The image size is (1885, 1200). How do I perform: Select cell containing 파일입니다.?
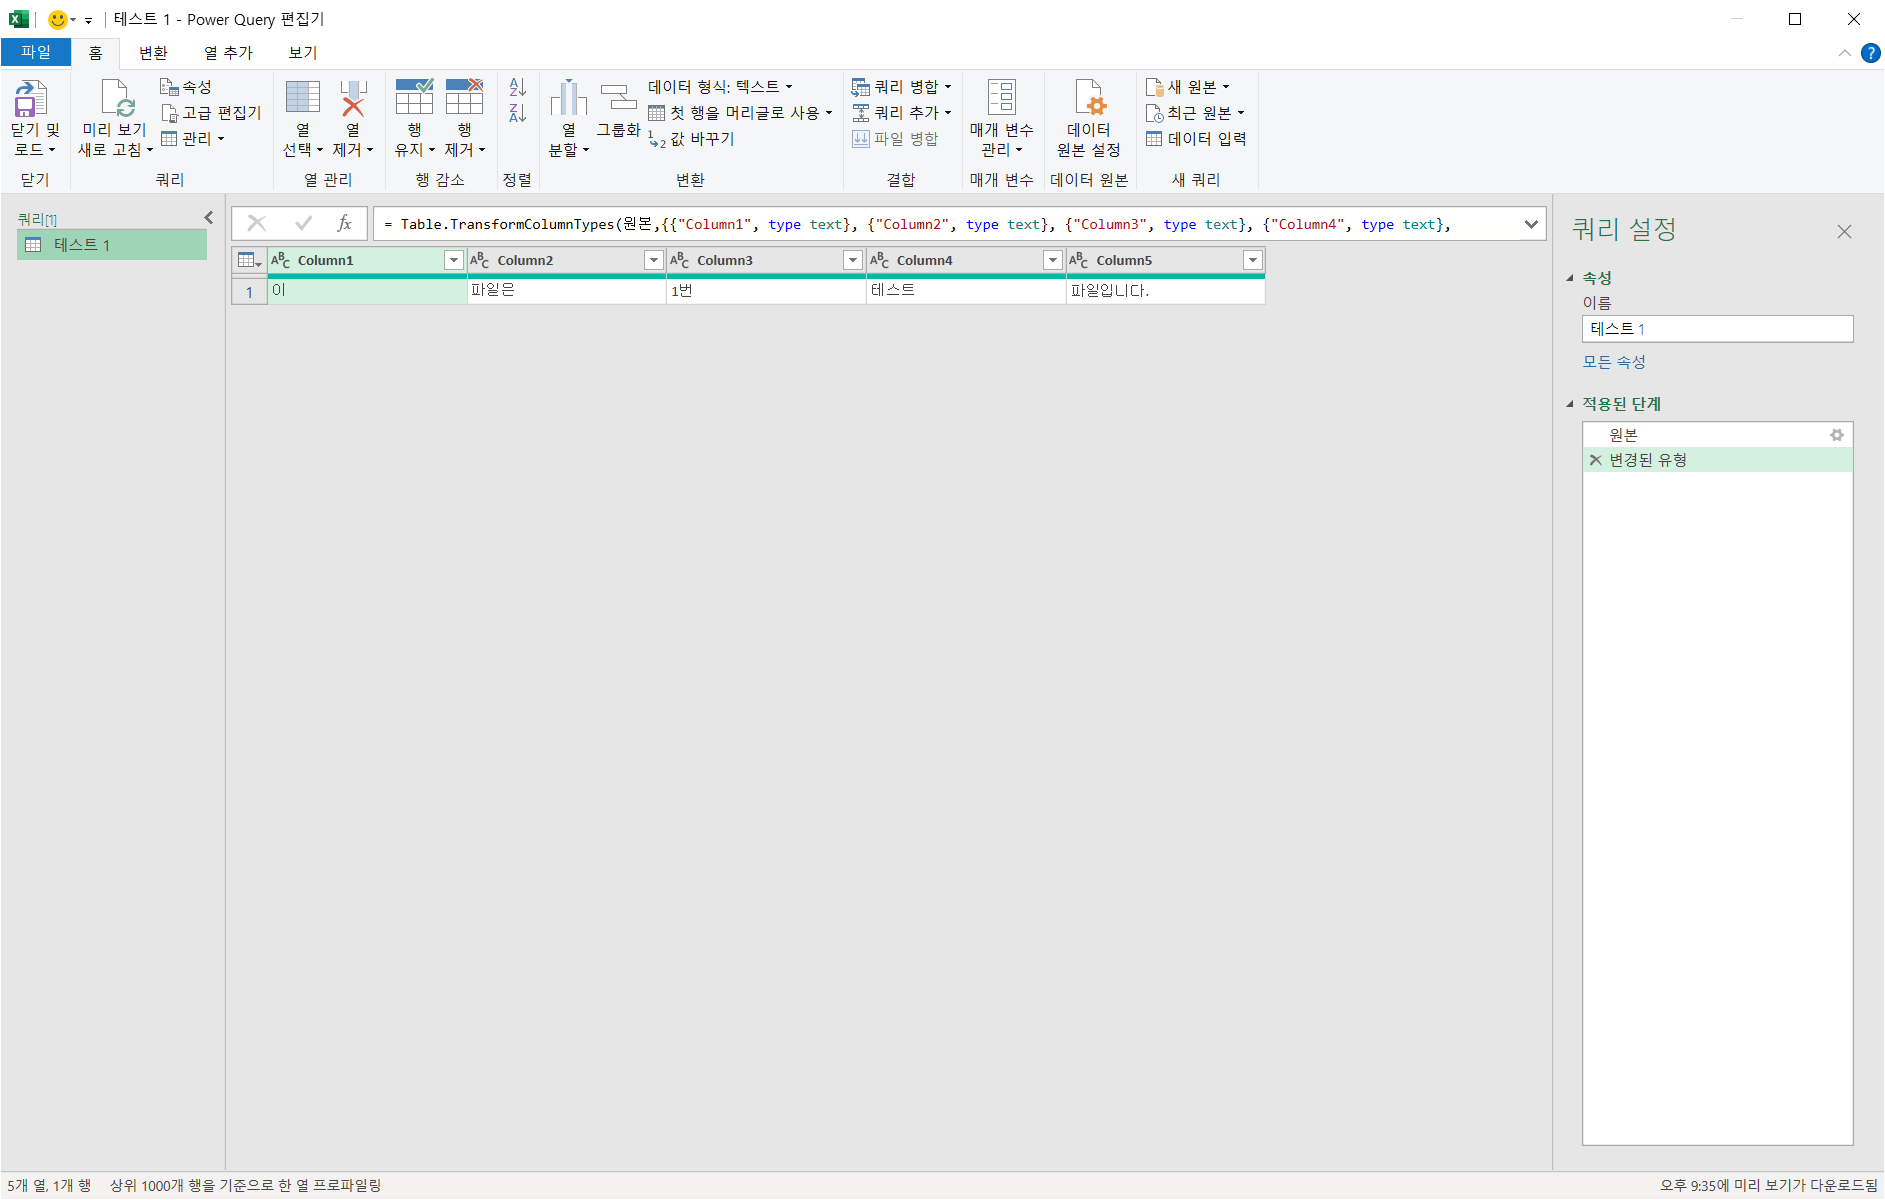point(1166,291)
